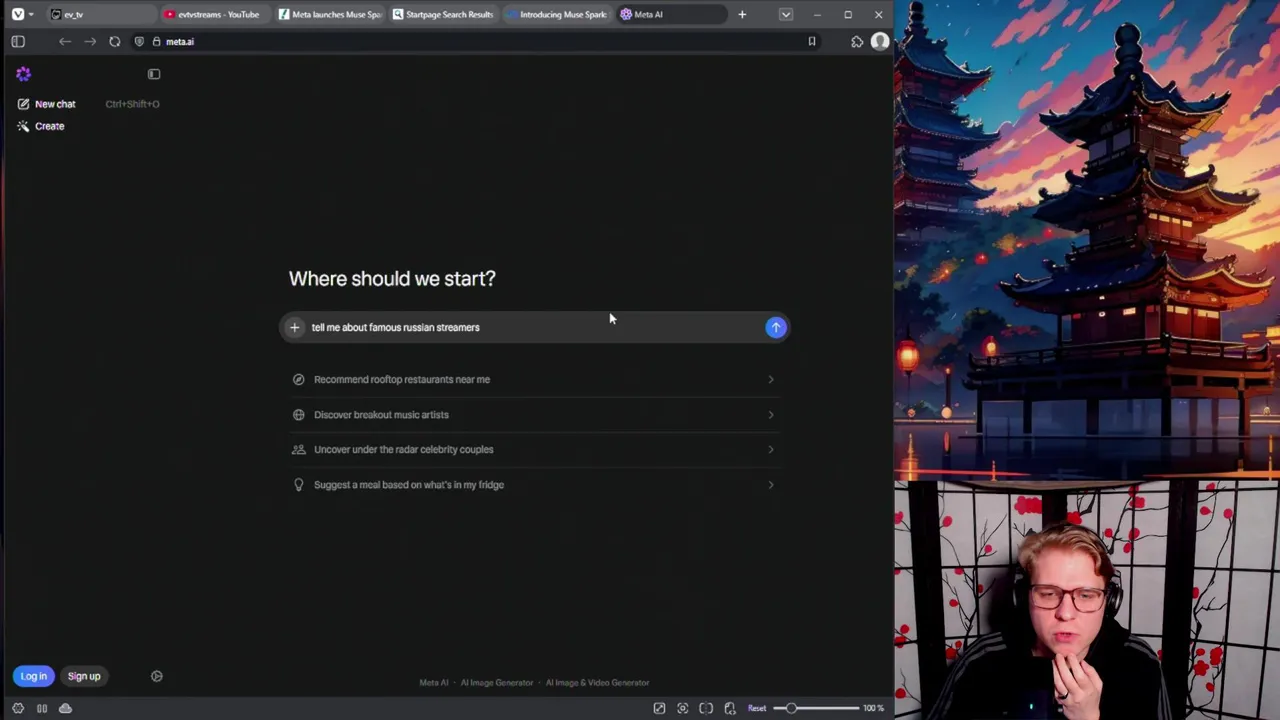The width and height of the screenshot is (1280, 720).
Task: Open the Vivaldi main menu icon
Action: tap(18, 14)
